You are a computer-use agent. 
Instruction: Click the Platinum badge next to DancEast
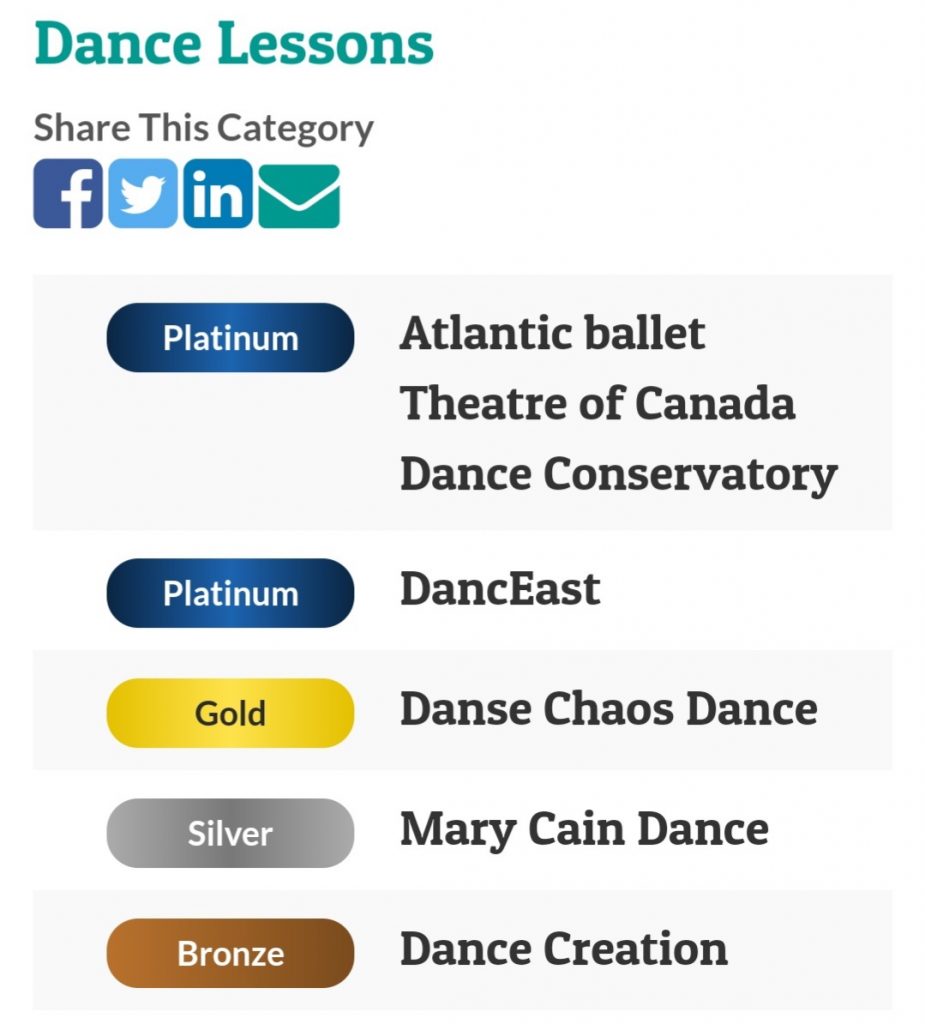231,593
